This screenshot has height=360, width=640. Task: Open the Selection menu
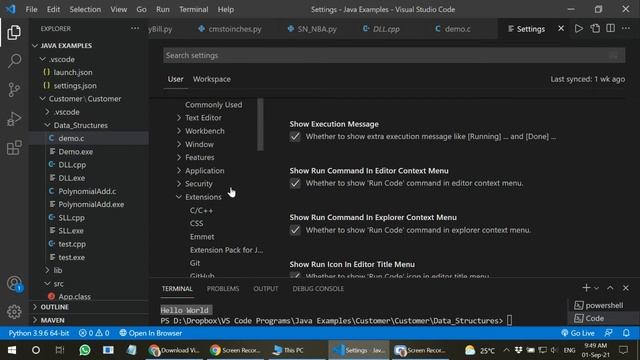pyautogui.click(x=85, y=9)
